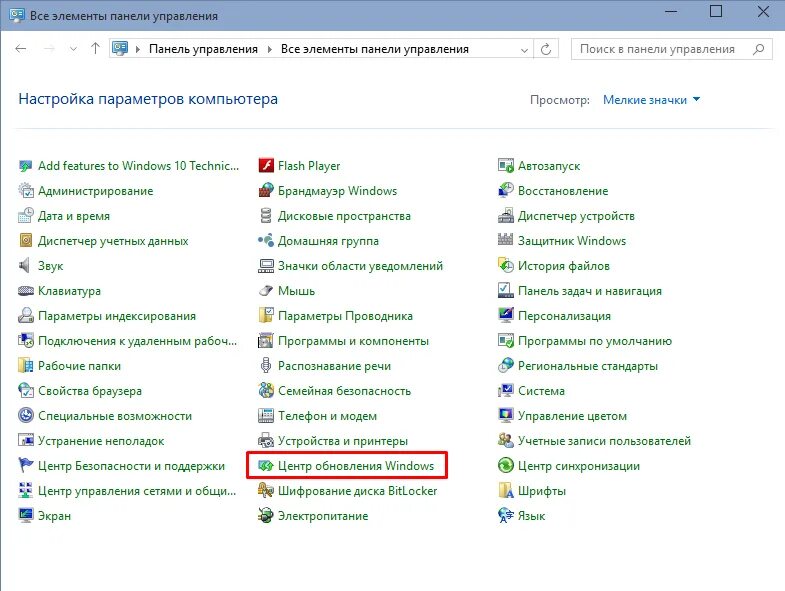The width and height of the screenshot is (785, 591).
Task: Open Управление цветом link
Action: pos(572,416)
